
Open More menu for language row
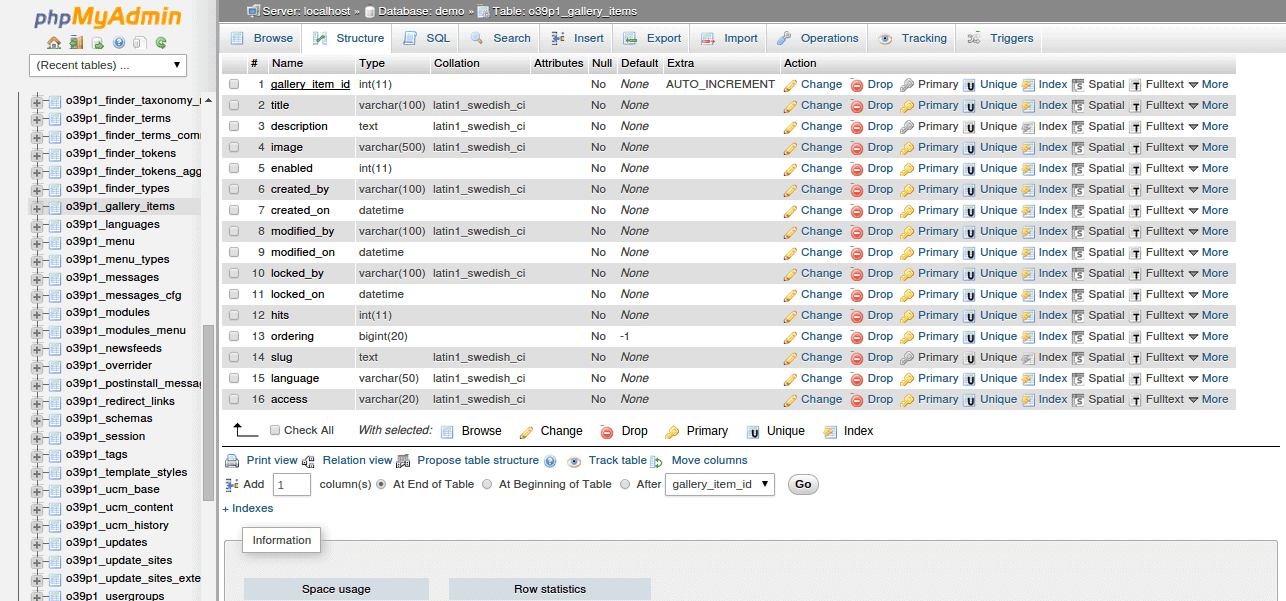tap(1208, 378)
